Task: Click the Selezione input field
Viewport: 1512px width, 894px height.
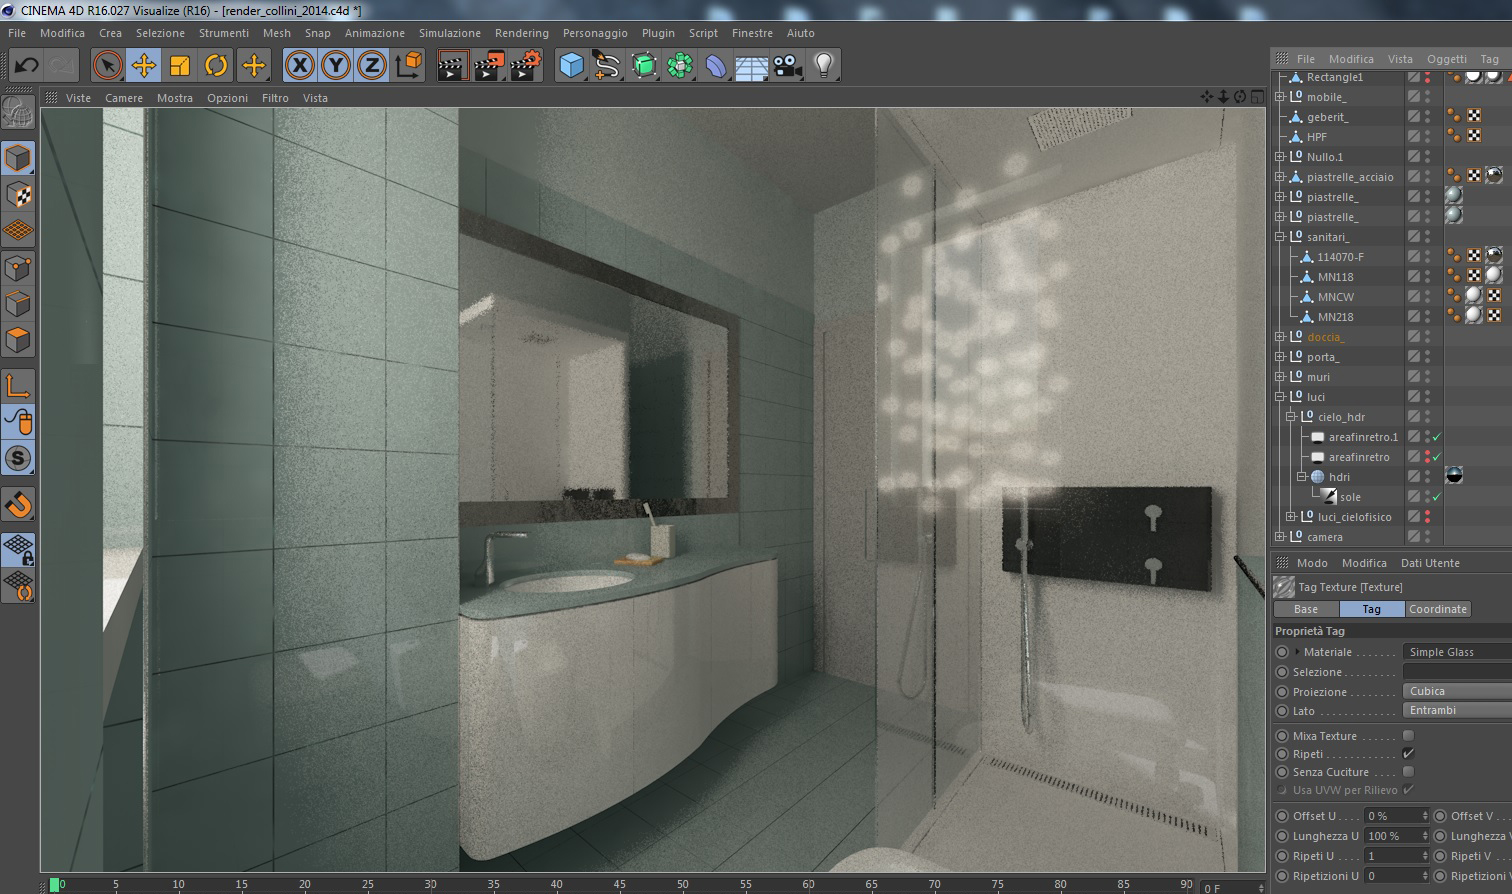Action: tap(1457, 672)
